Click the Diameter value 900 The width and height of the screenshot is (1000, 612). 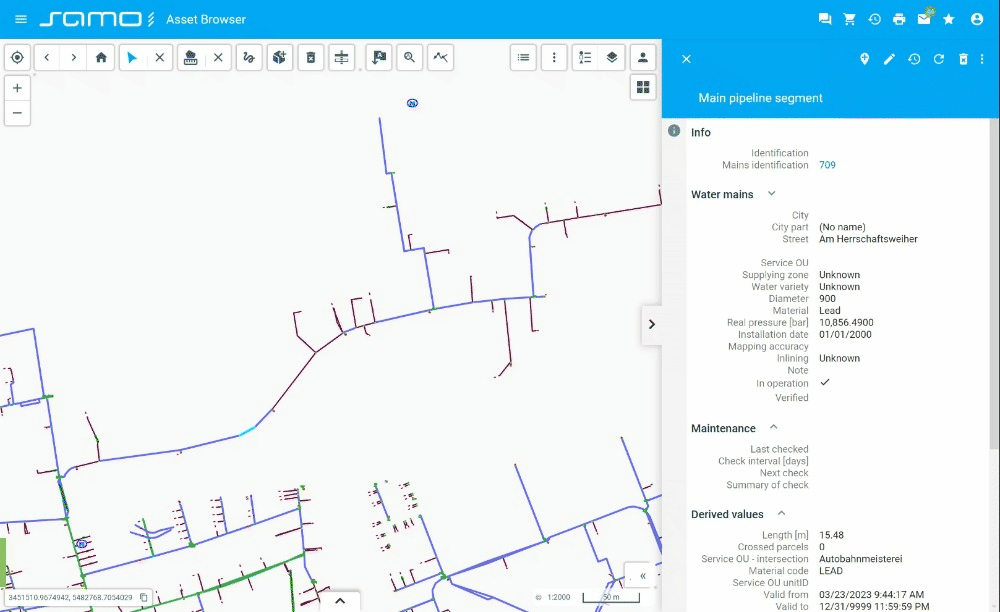(827, 298)
